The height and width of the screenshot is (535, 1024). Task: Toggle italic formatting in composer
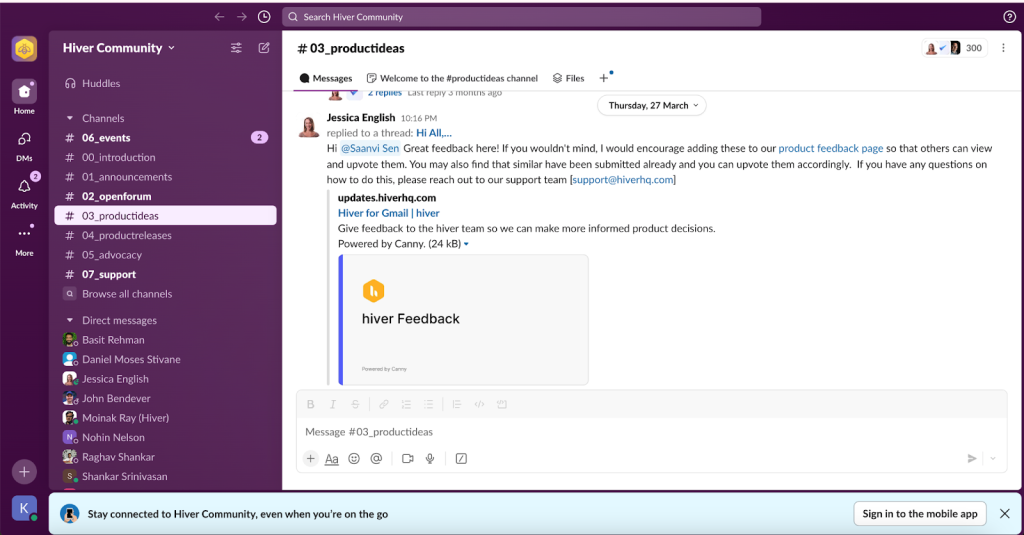click(x=333, y=404)
